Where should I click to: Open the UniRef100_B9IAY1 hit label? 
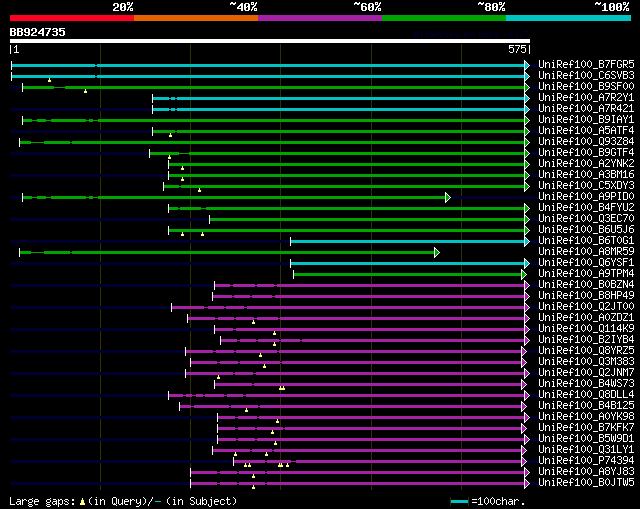coord(586,120)
